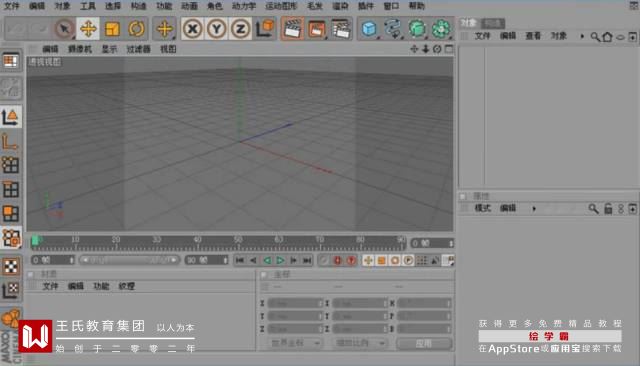Toggle parameter keyframe recording button

point(408,260)
